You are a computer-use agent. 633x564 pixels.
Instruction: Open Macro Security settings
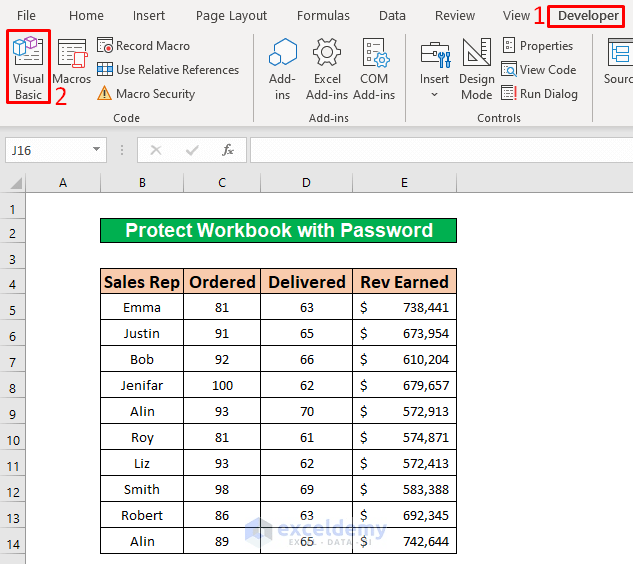click(146, 94)
